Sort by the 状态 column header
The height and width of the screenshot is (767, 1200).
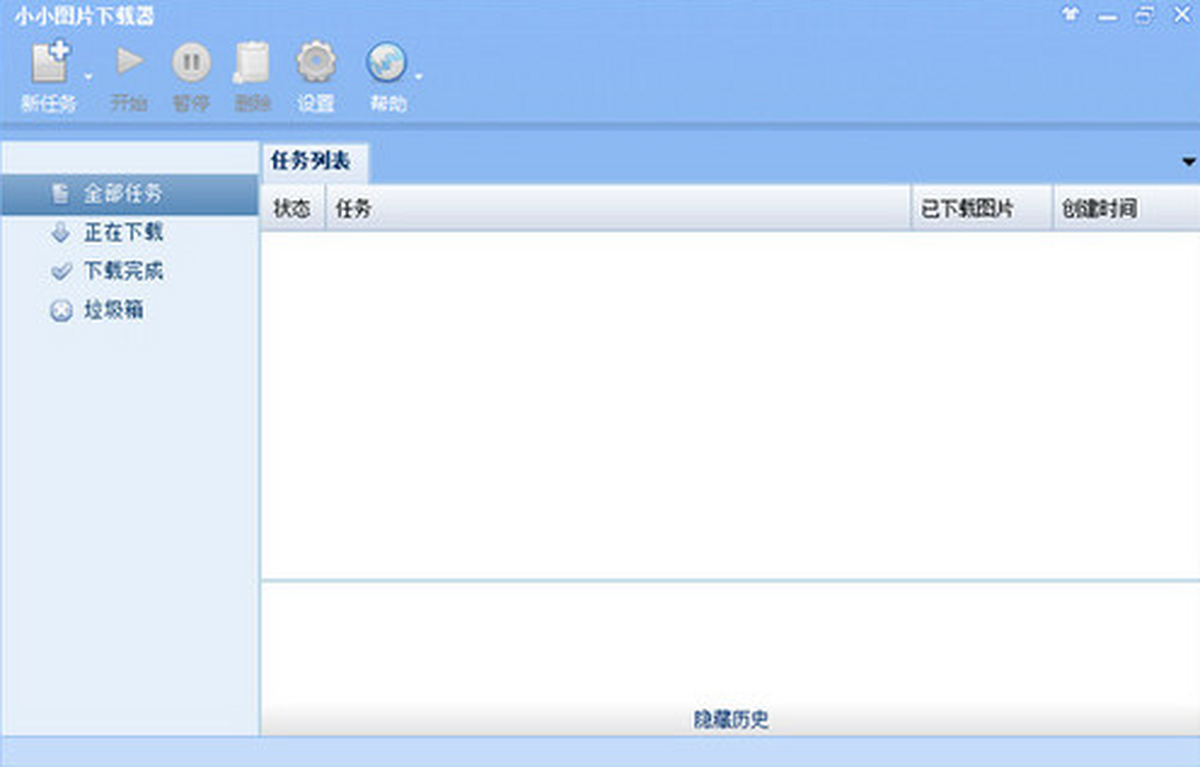292,209
